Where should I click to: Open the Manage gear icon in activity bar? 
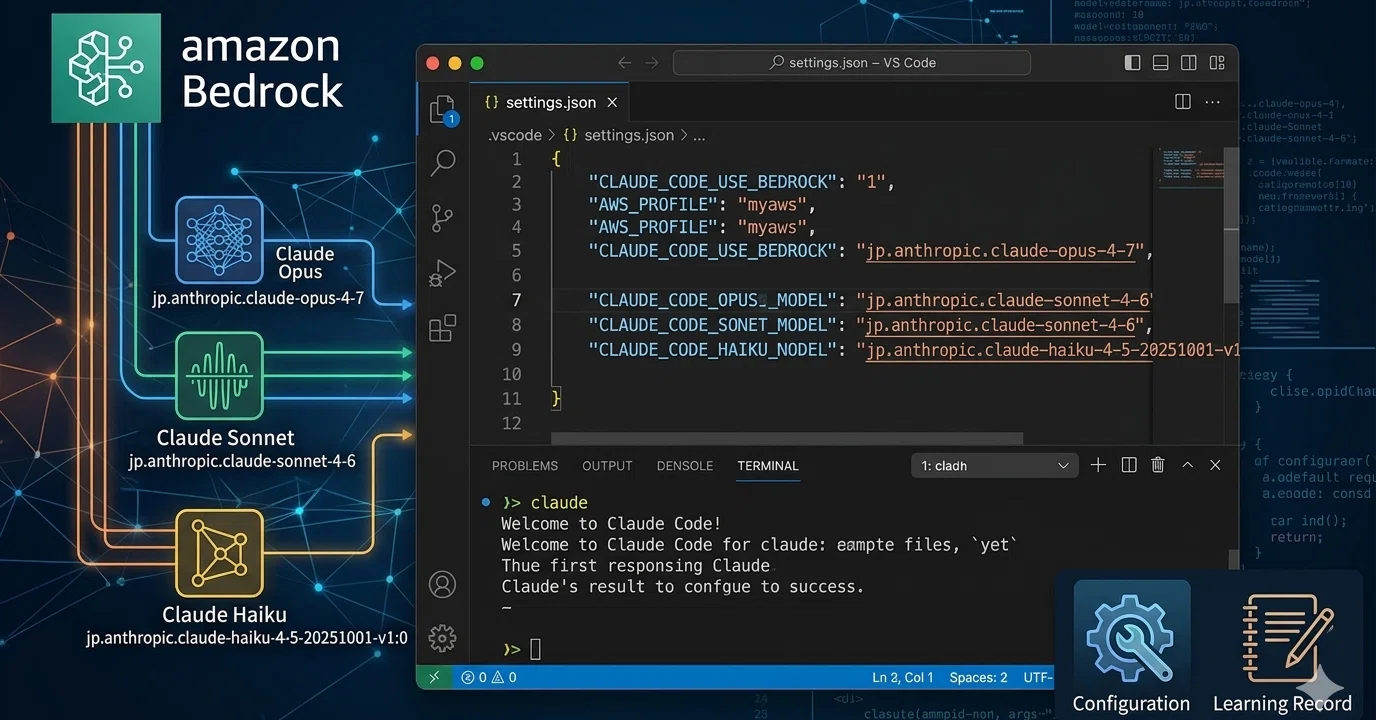(442, 637)
